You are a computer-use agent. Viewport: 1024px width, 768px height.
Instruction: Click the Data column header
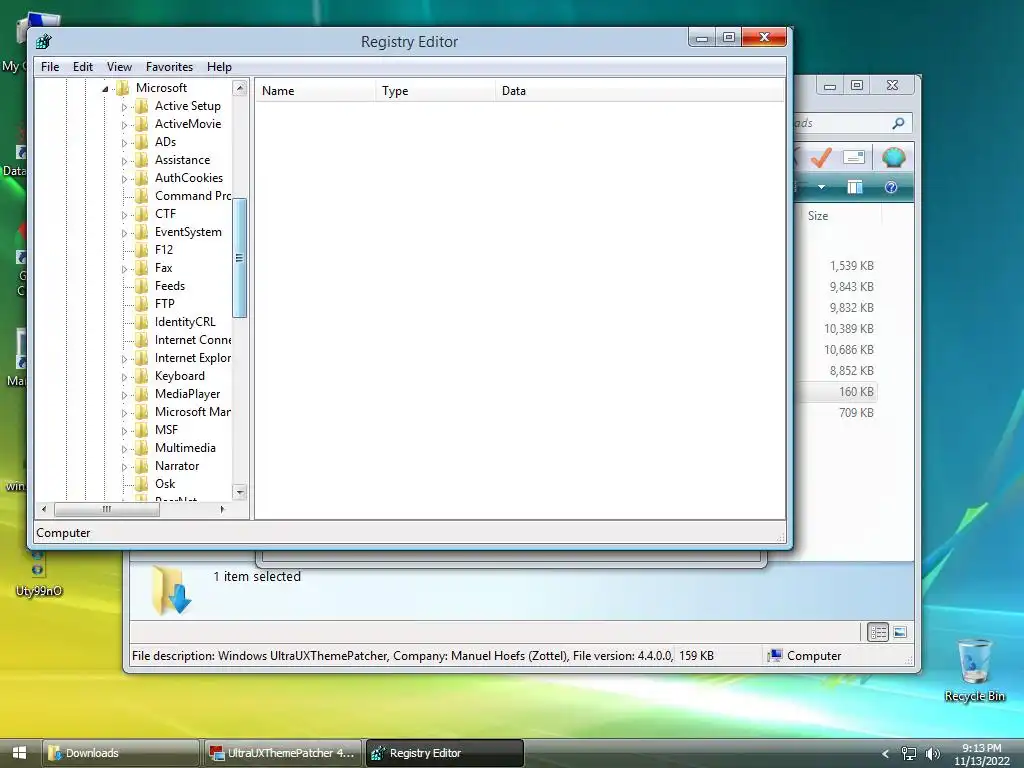click(x=640, y=91)
